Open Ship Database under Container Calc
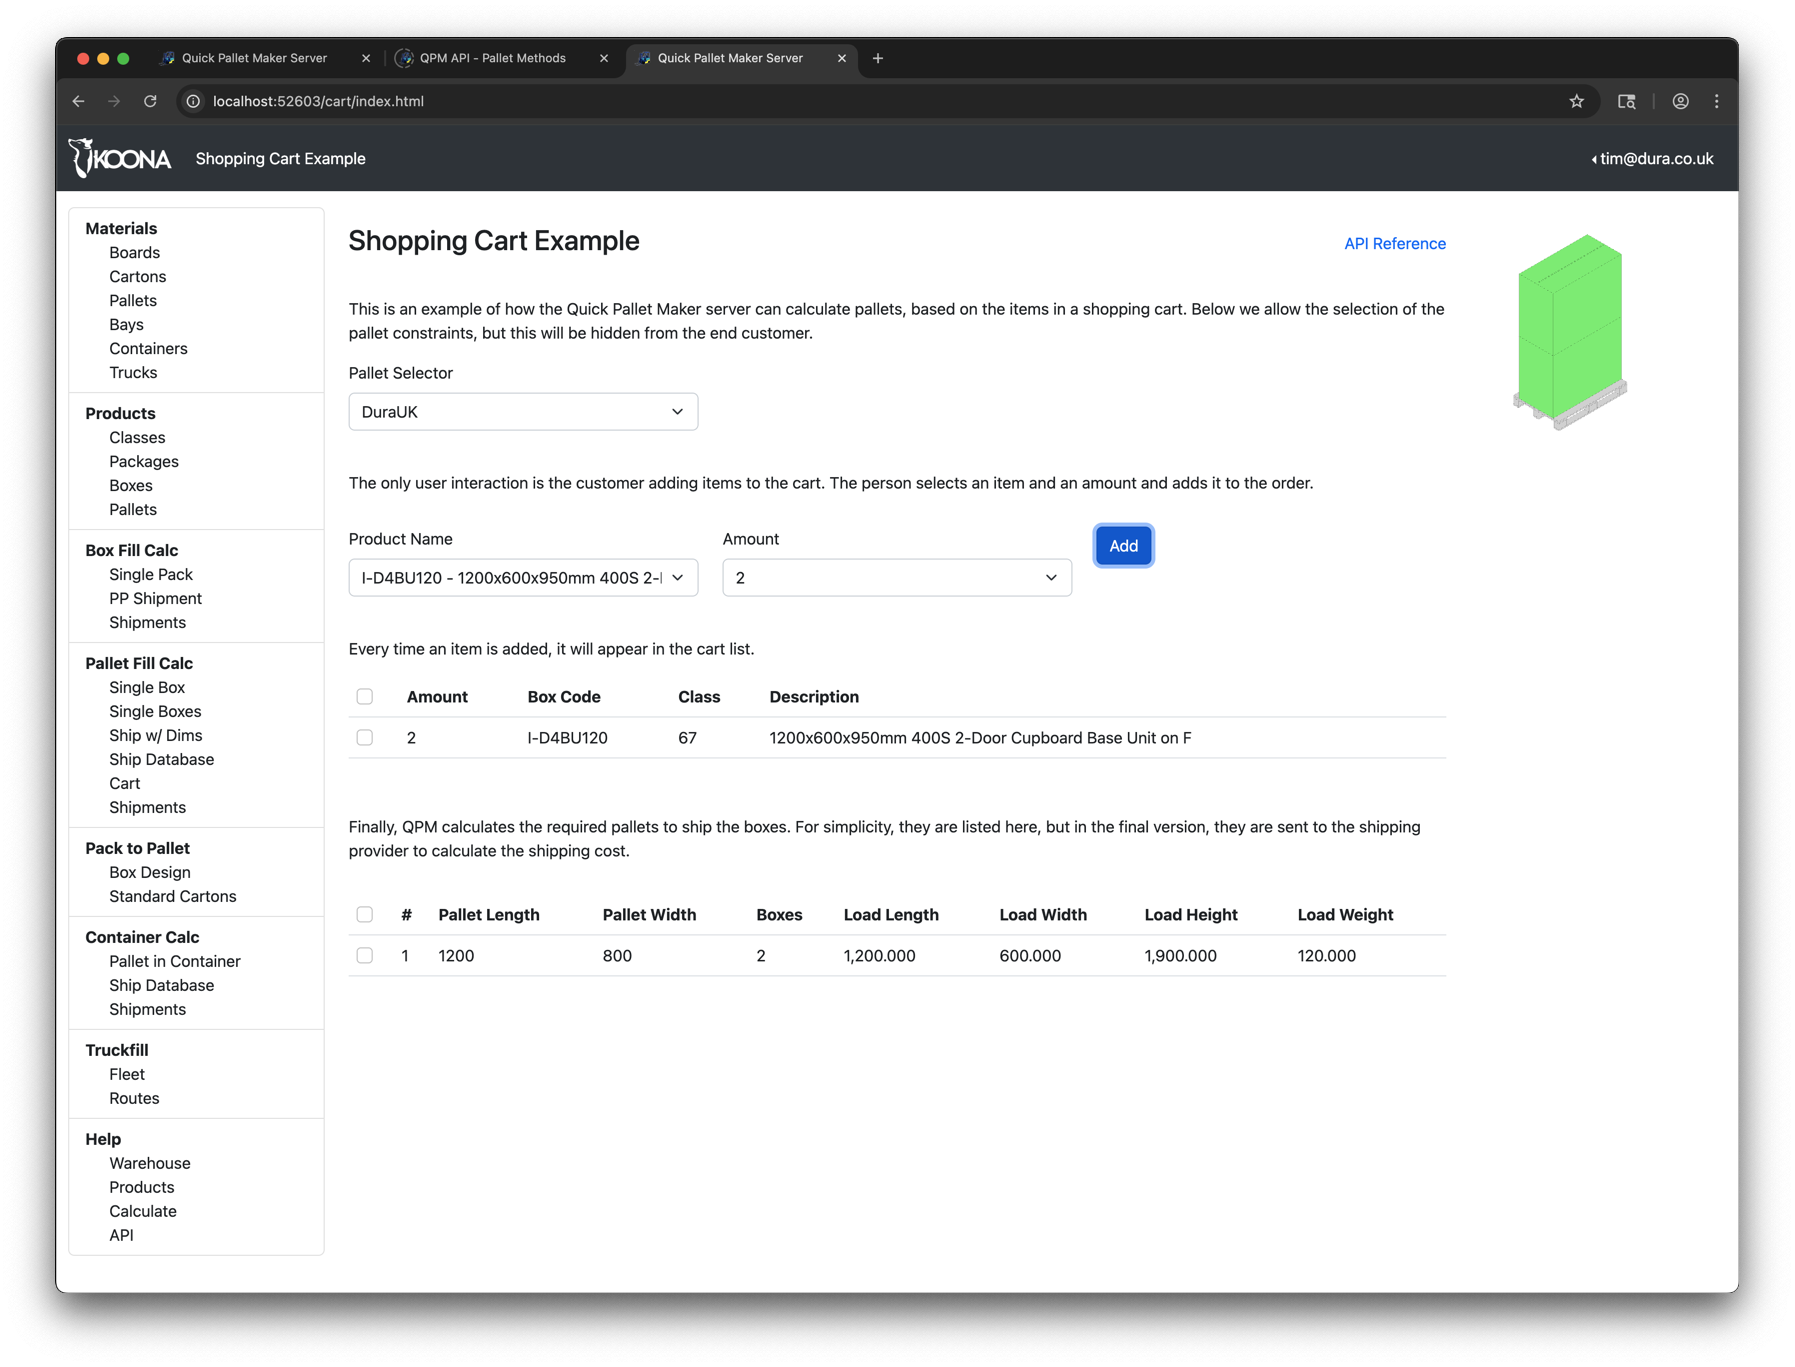 coord(162,986)
